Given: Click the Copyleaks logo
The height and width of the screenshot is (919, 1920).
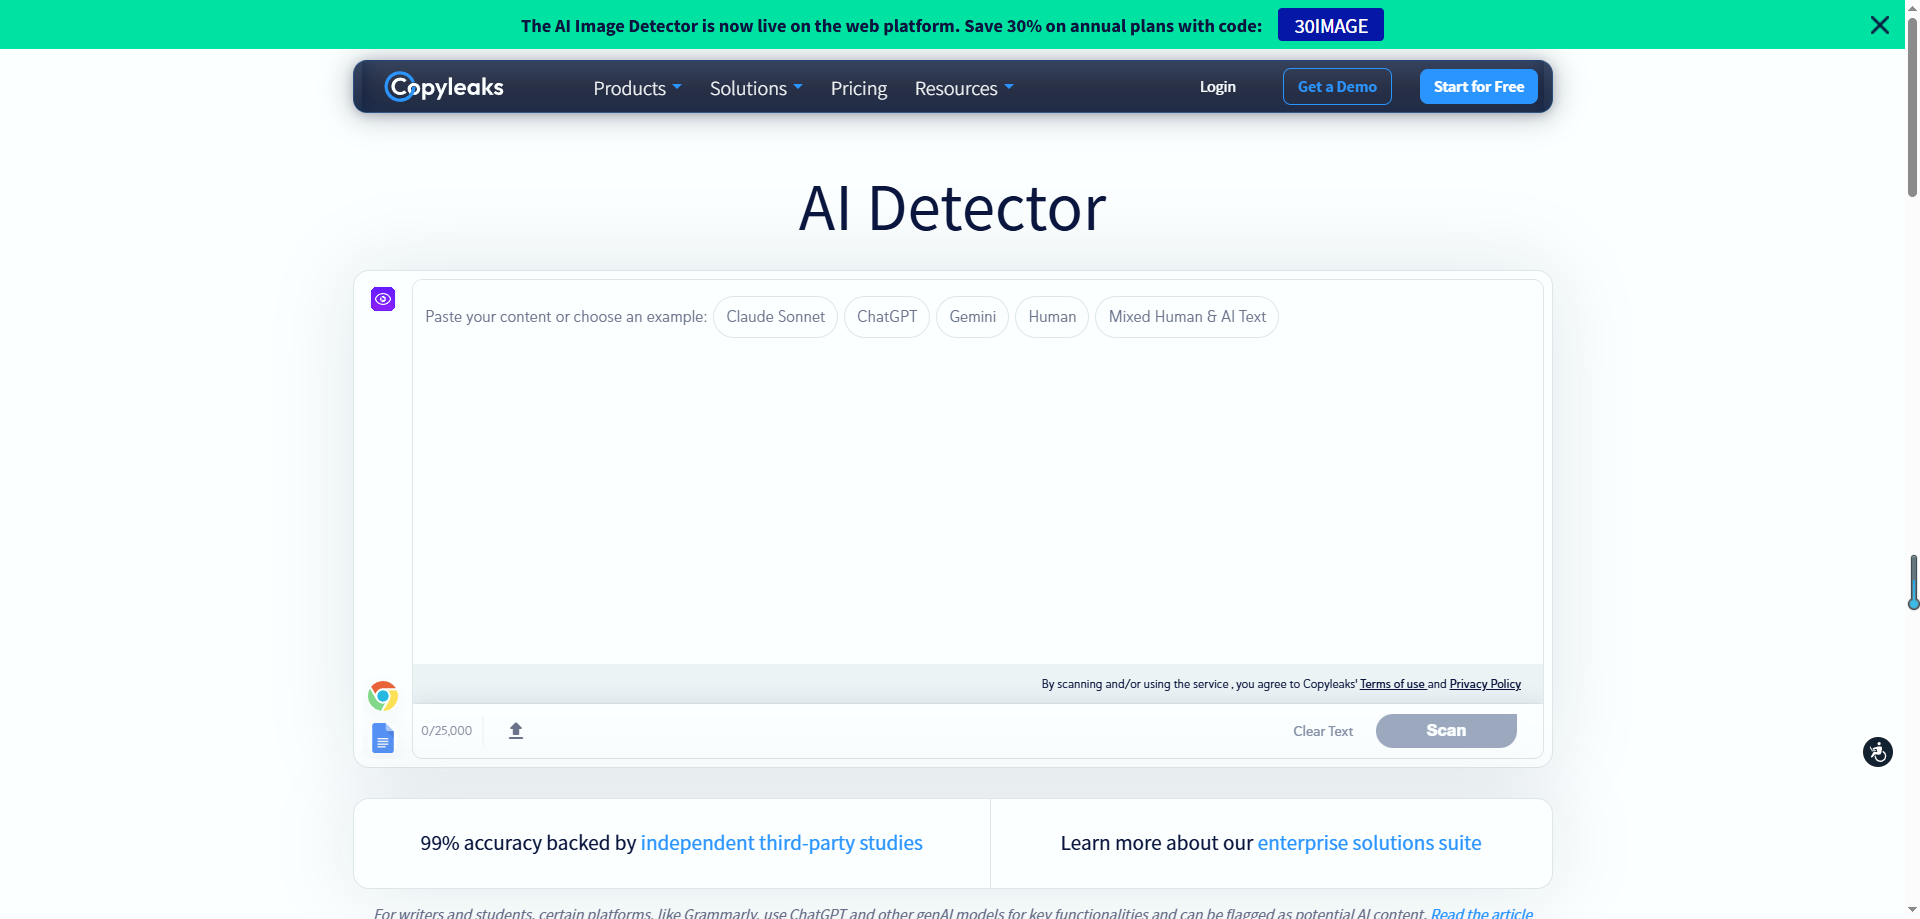Looking at the screenshot, I should (x=444, y=87).
